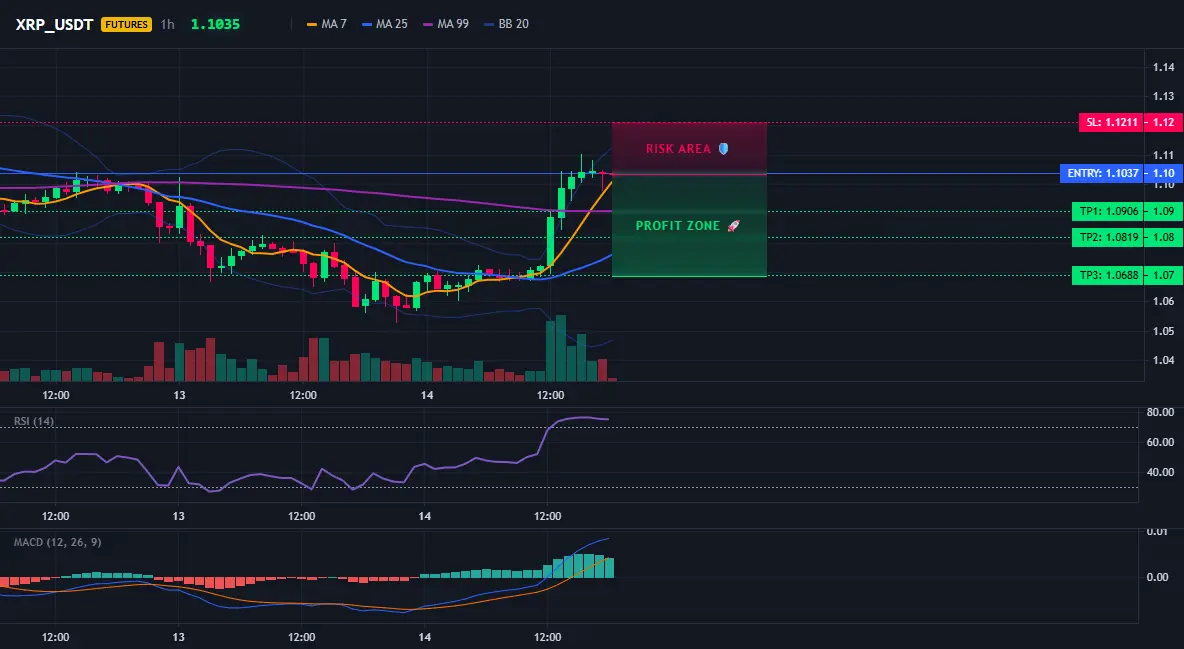The image size is (1184, 649).
Task: Click date 14 on the MACD time axis
Action: [425, 637]
